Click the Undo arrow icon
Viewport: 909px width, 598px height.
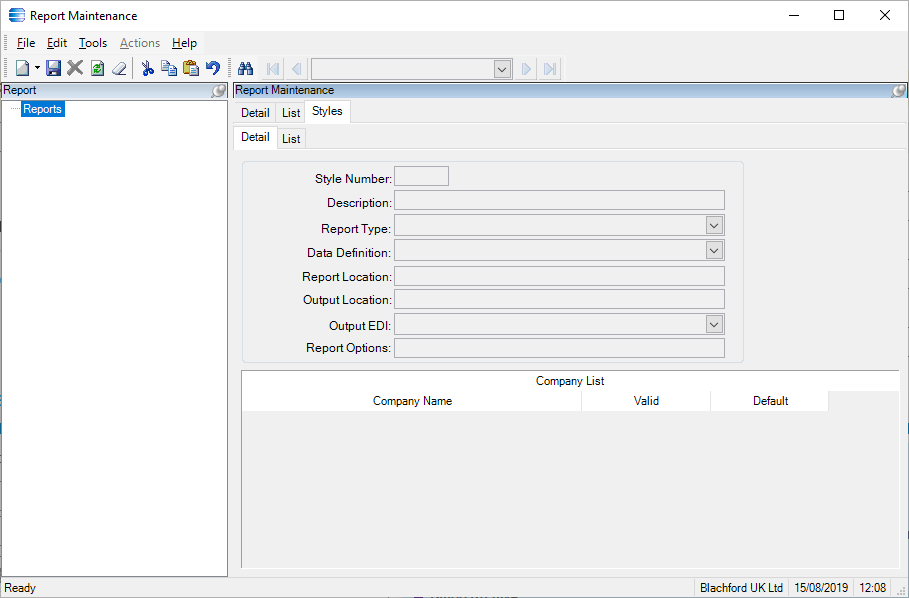213,68
